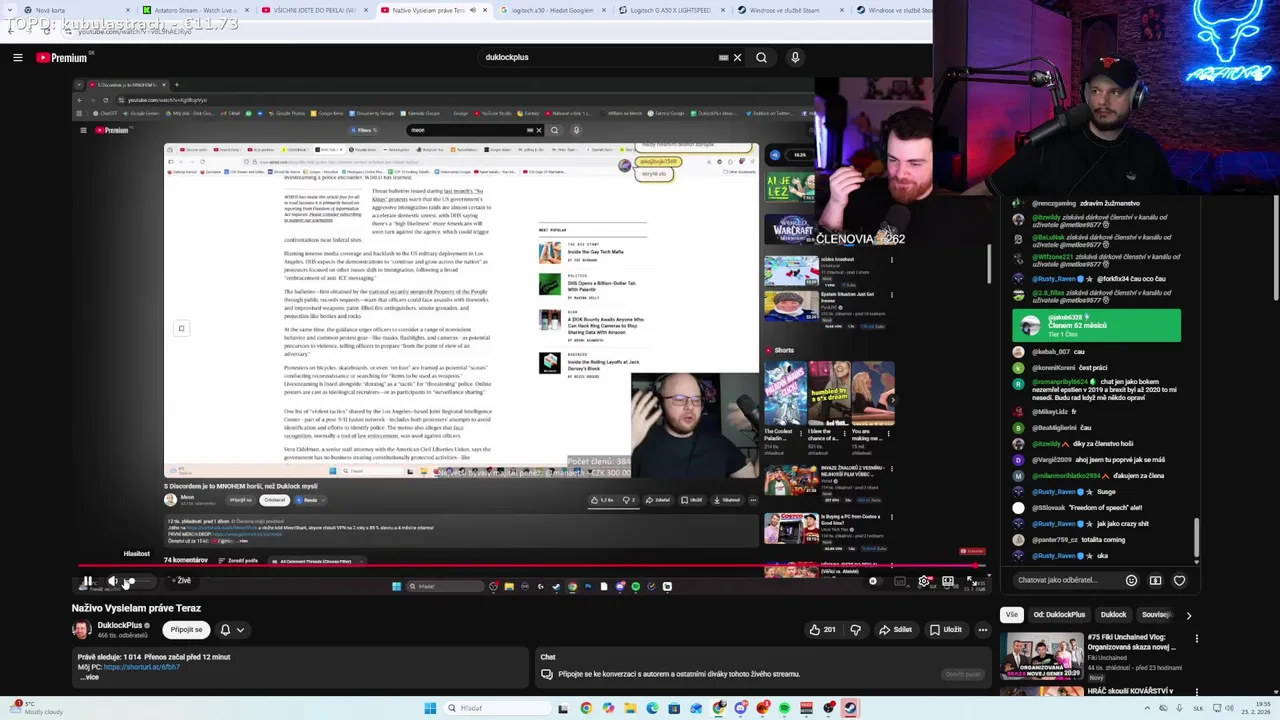
Task: Switch to VŠICHNI JDETE DO PEKLA tab
Action: point(315,10)
